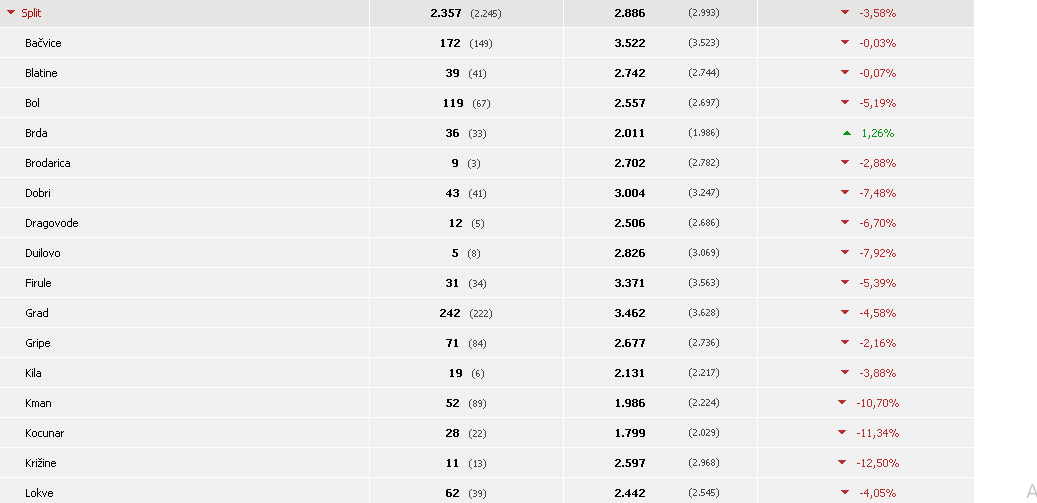Click the Križine decline arrow icon
The image size is (1037, 503).
pyautogui.click(x=842, y=463)
